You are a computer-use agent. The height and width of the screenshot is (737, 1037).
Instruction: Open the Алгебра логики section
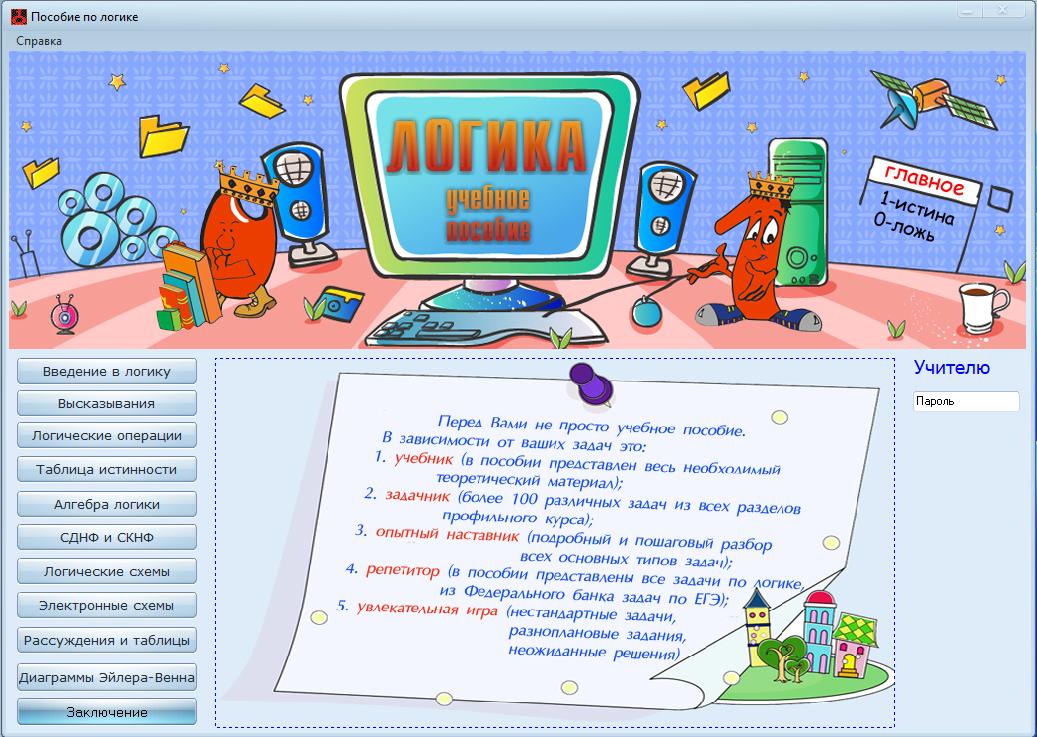[x=106, y=504]
